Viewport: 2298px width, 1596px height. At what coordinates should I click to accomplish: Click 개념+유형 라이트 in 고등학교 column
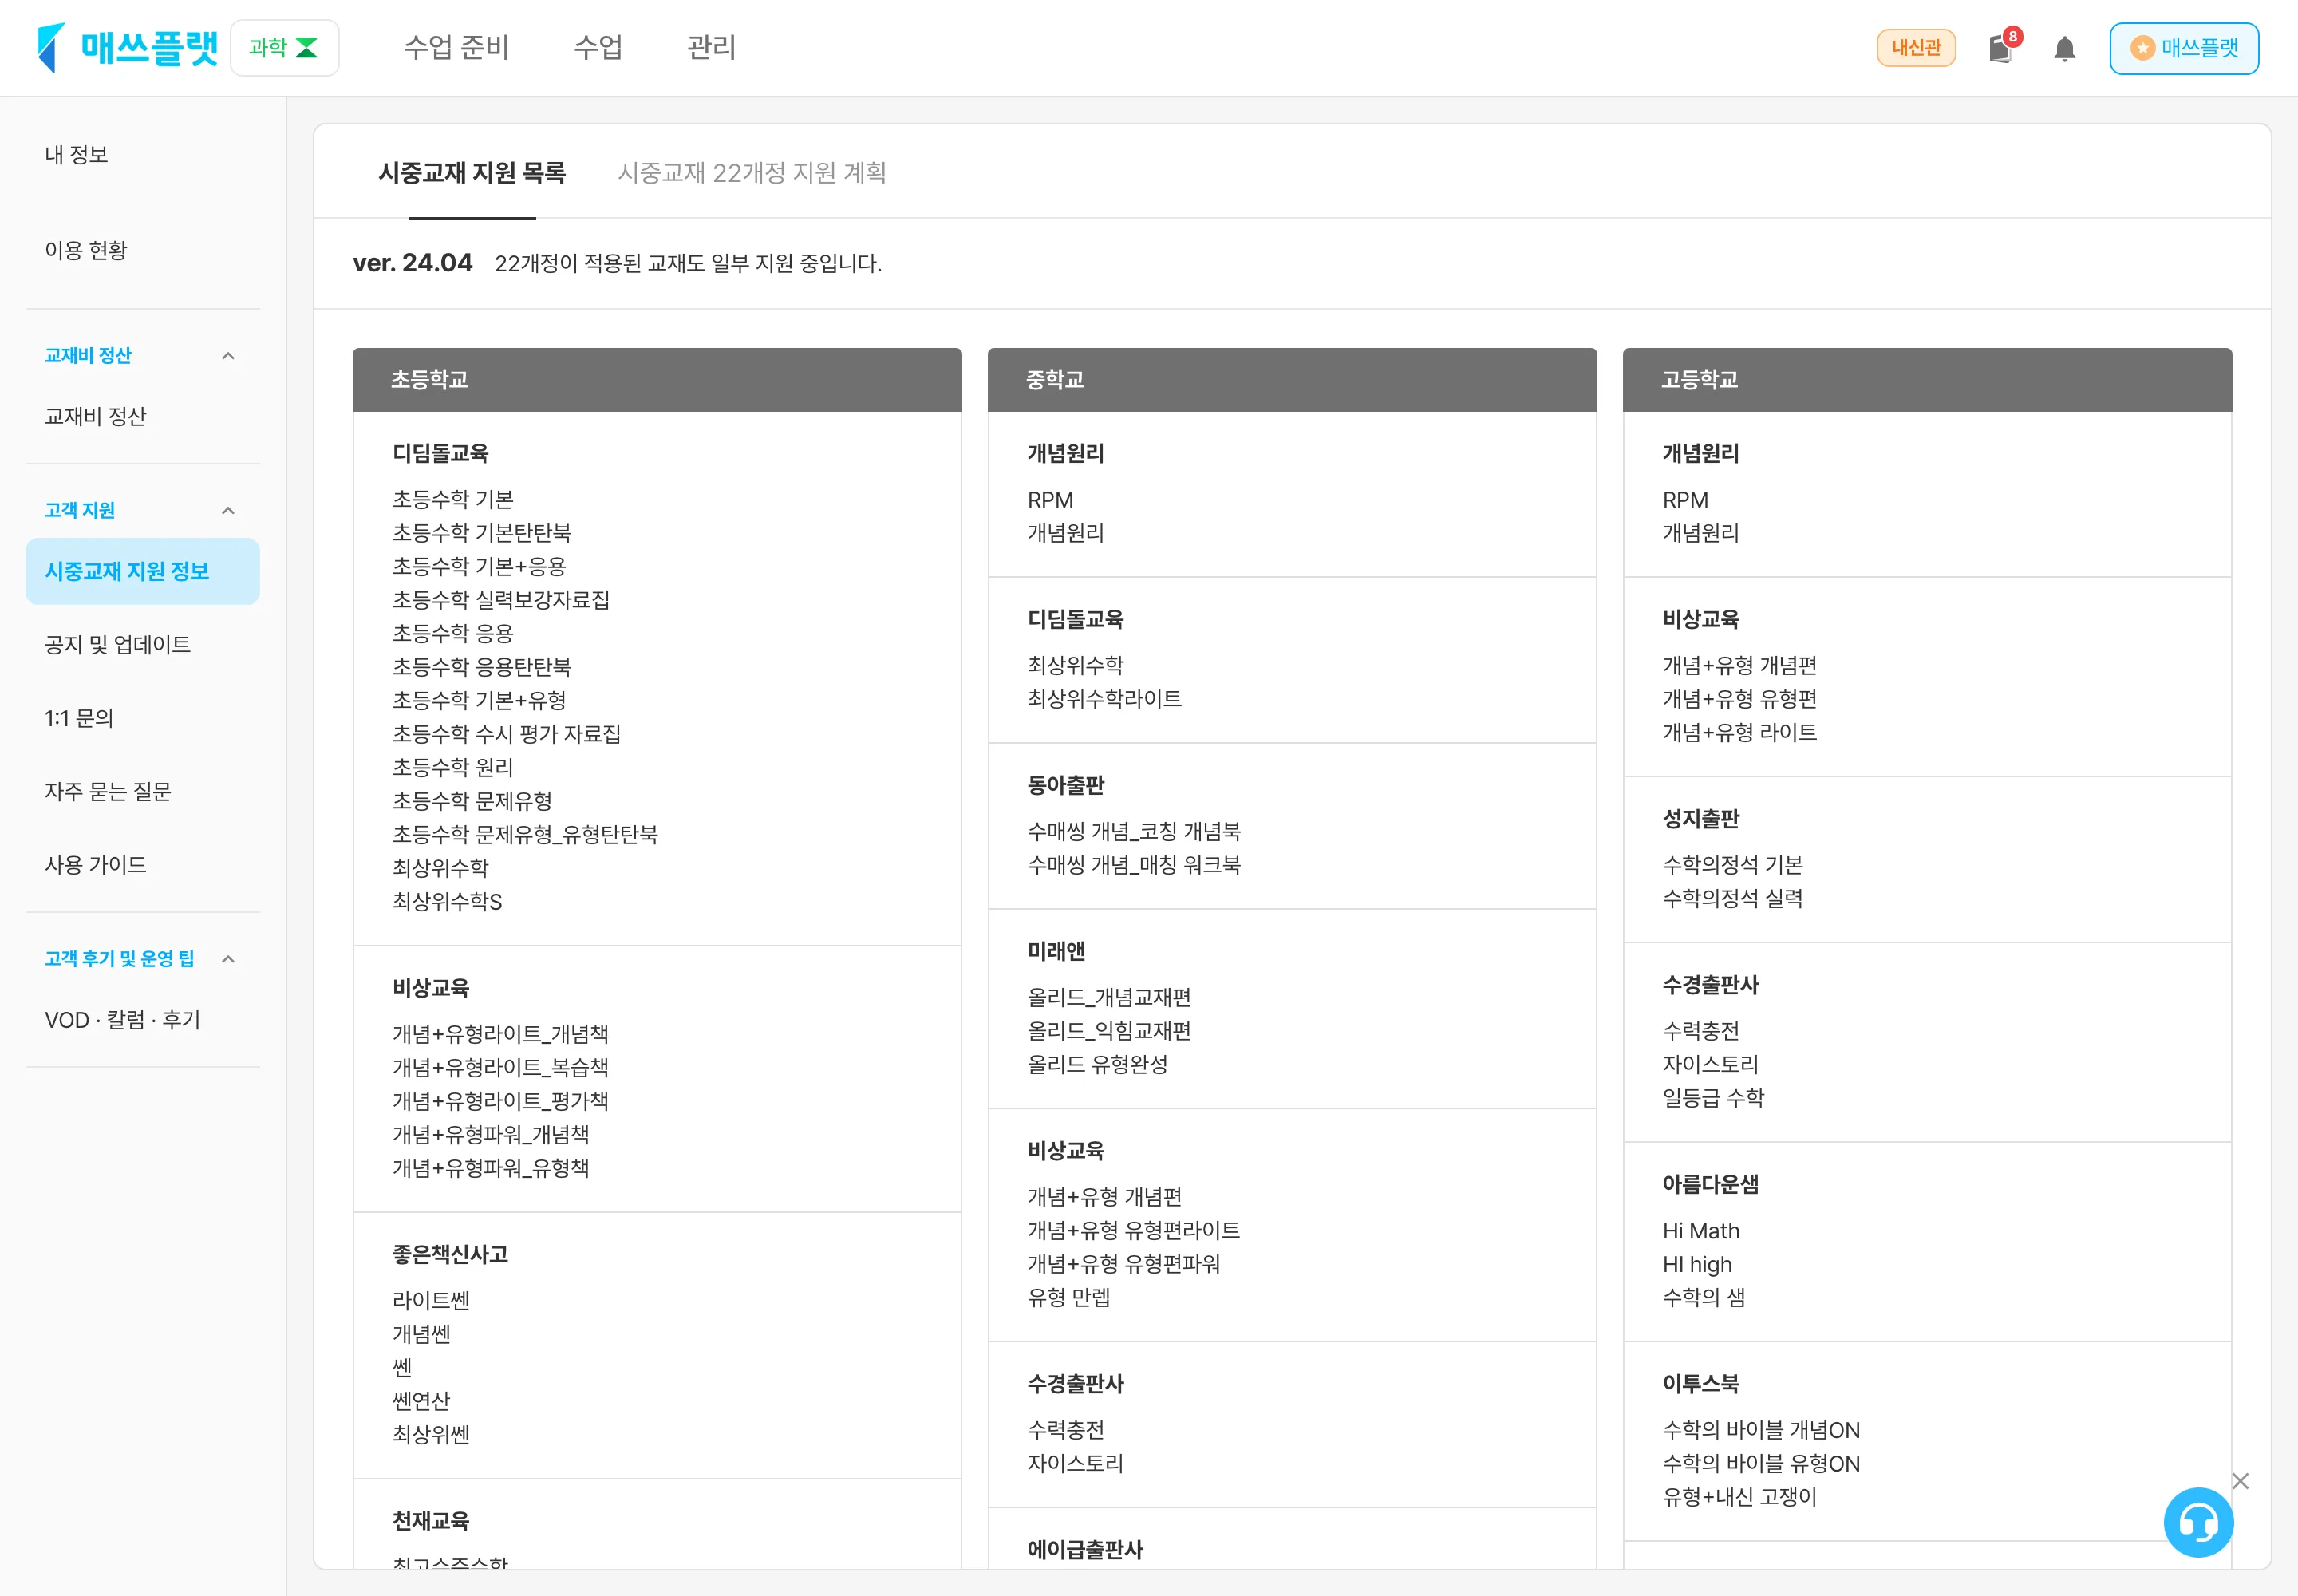coord(1740,732)
